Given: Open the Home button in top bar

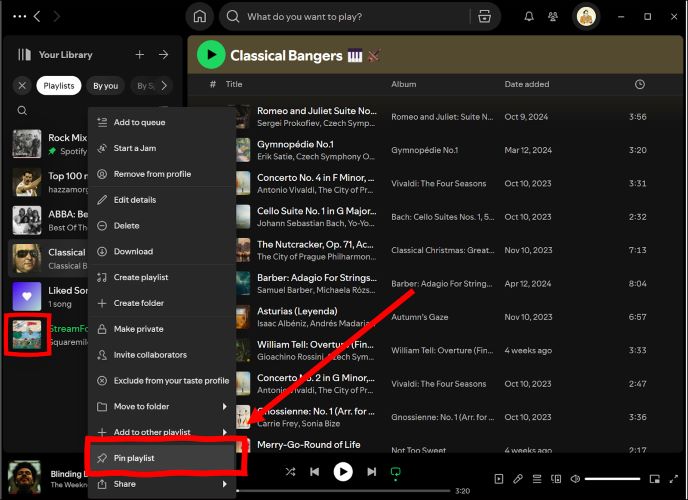Looking at the screenshot, I should point(200,17).
